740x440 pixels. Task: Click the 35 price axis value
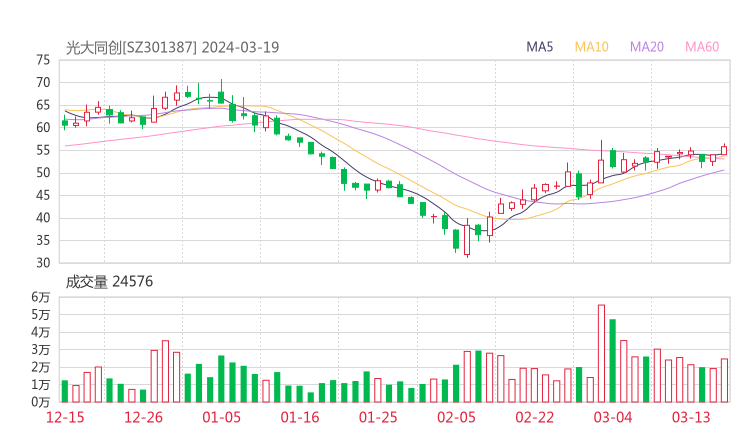pyautogui.click(x=43, y=240)
